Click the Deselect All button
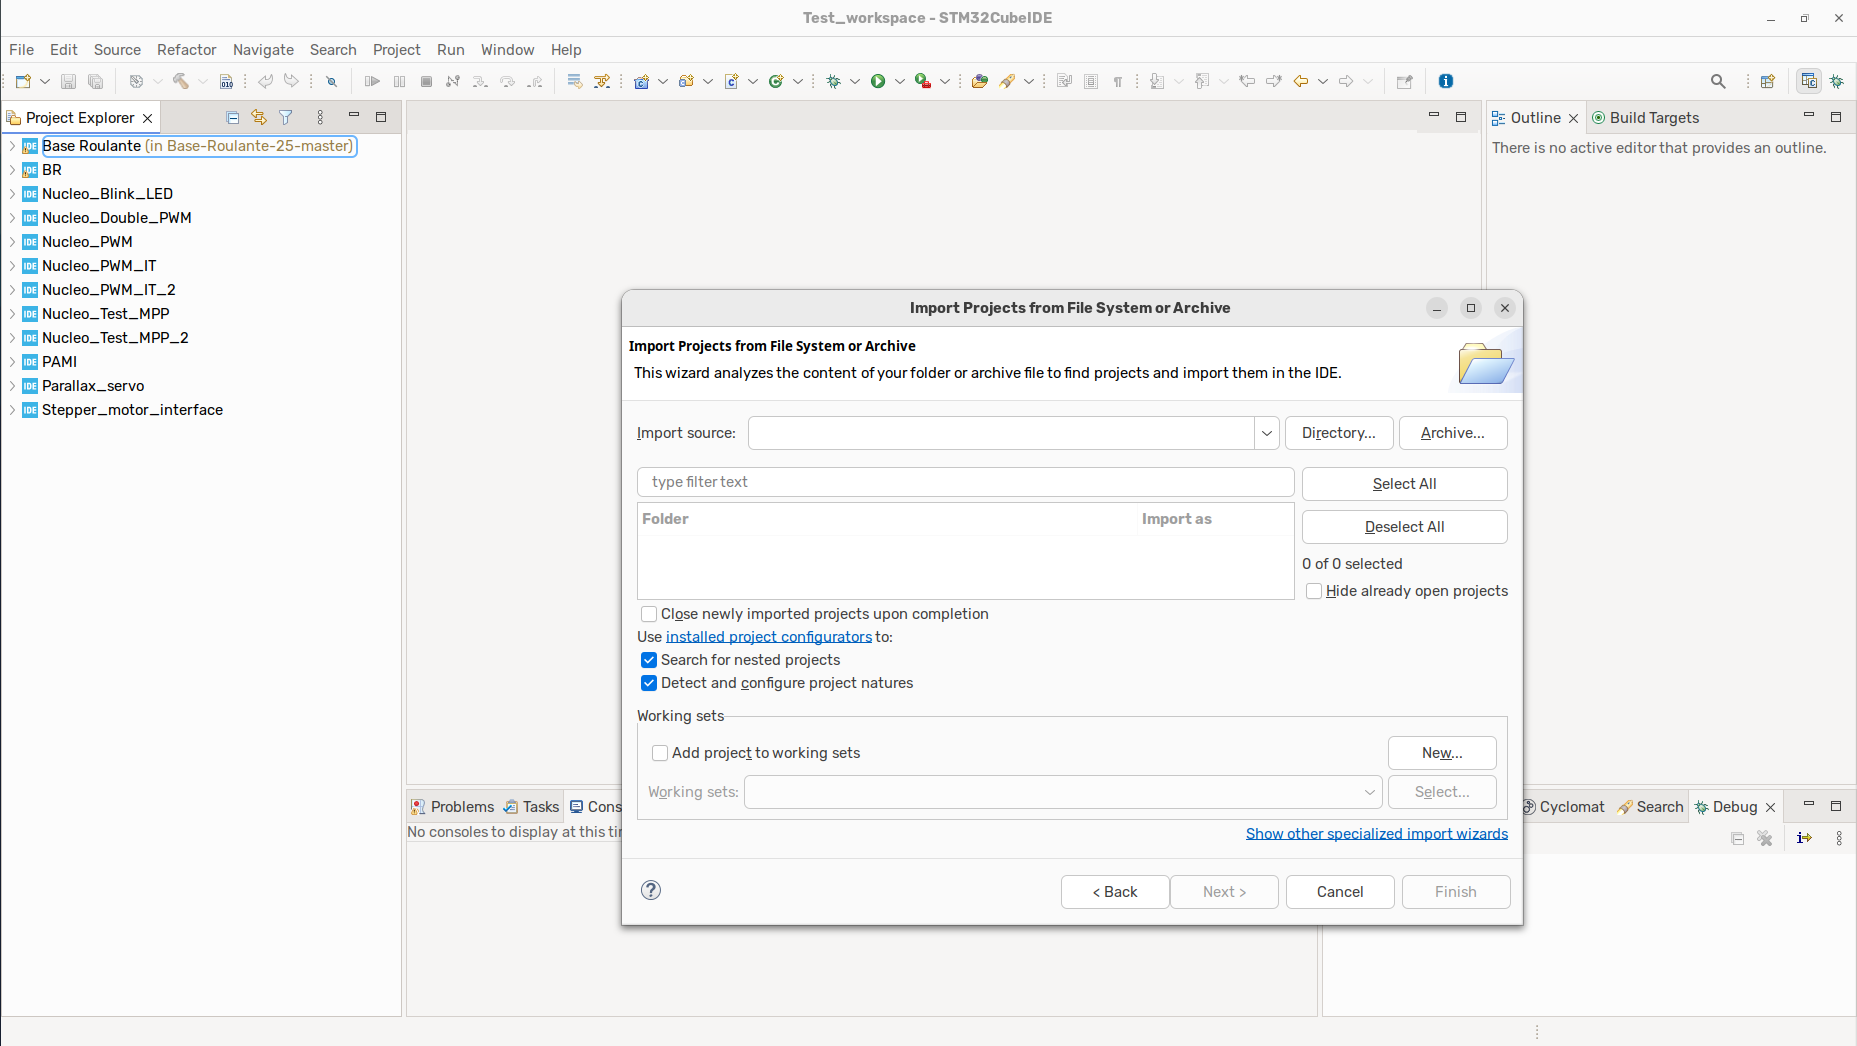The height and width of the screenshot is (1046, 1857). (x=1404, y=527)
